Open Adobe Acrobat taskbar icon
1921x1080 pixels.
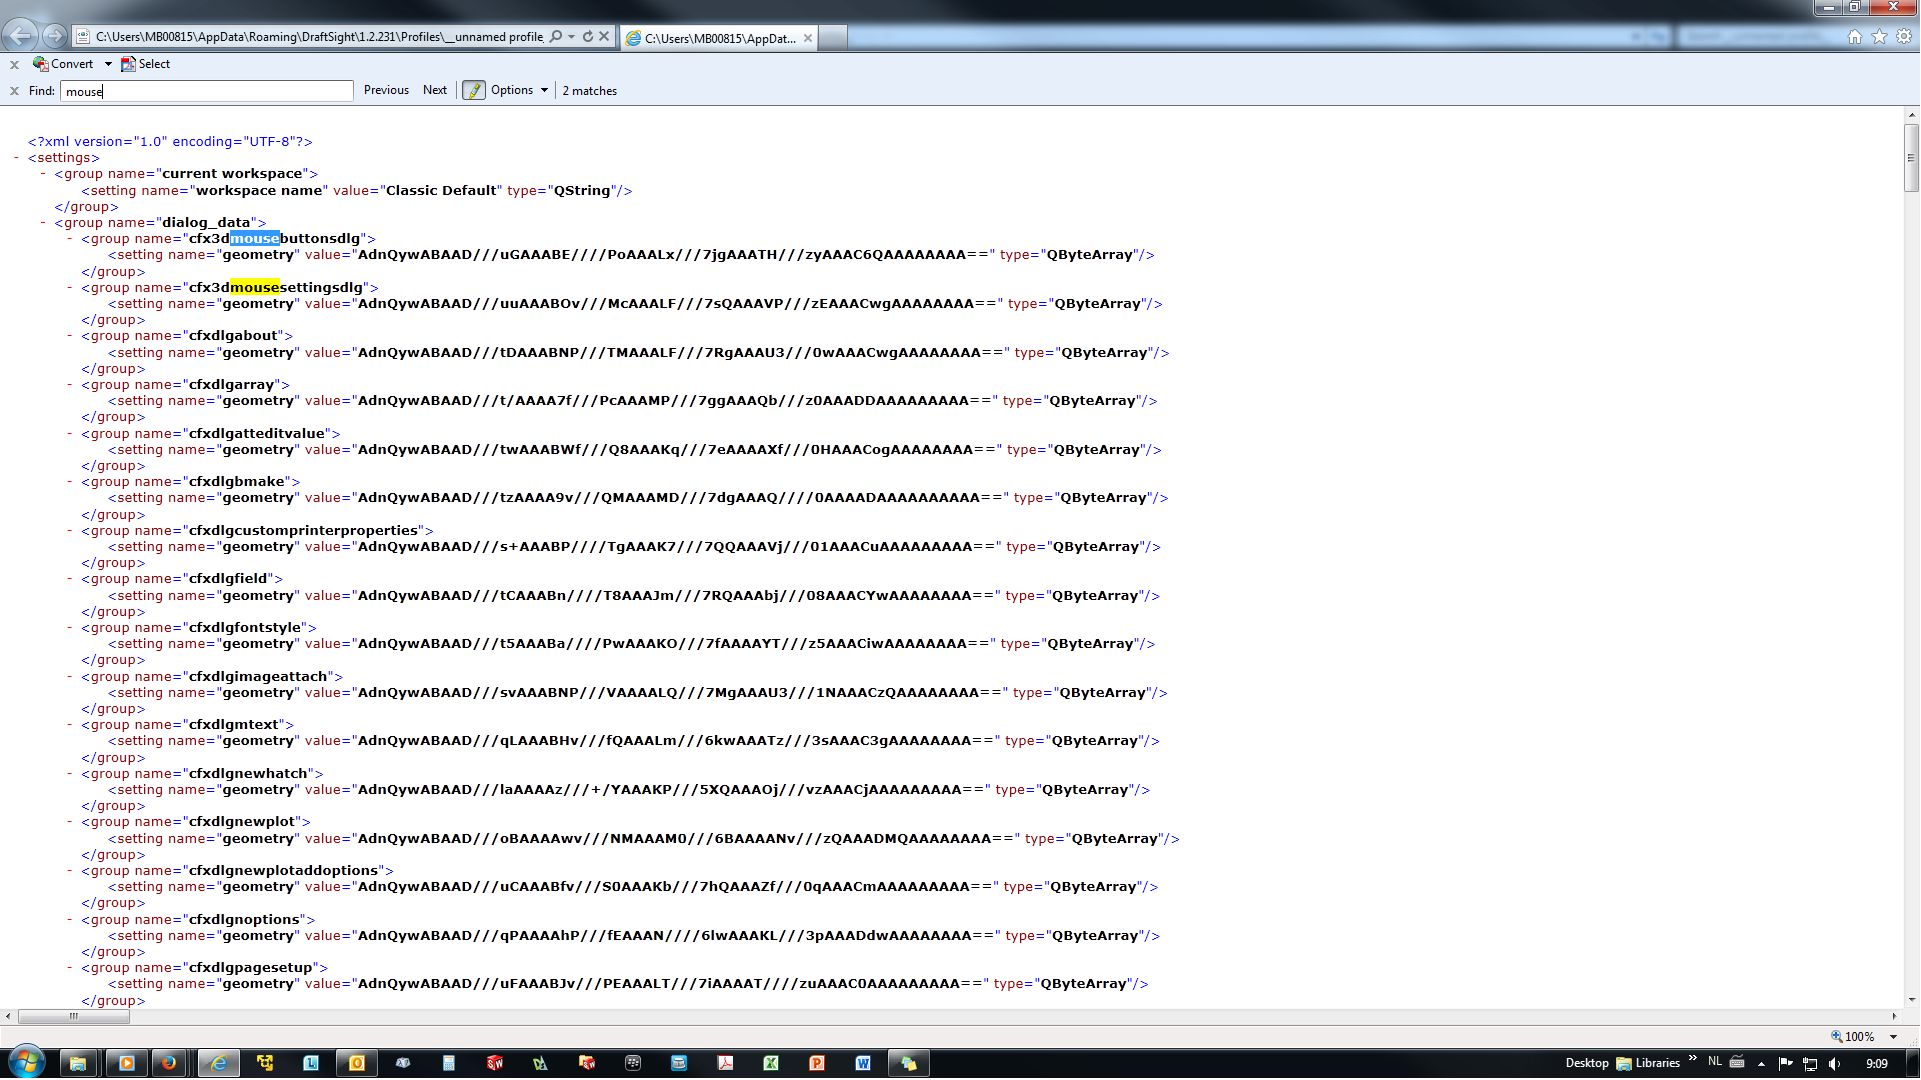725,1063
